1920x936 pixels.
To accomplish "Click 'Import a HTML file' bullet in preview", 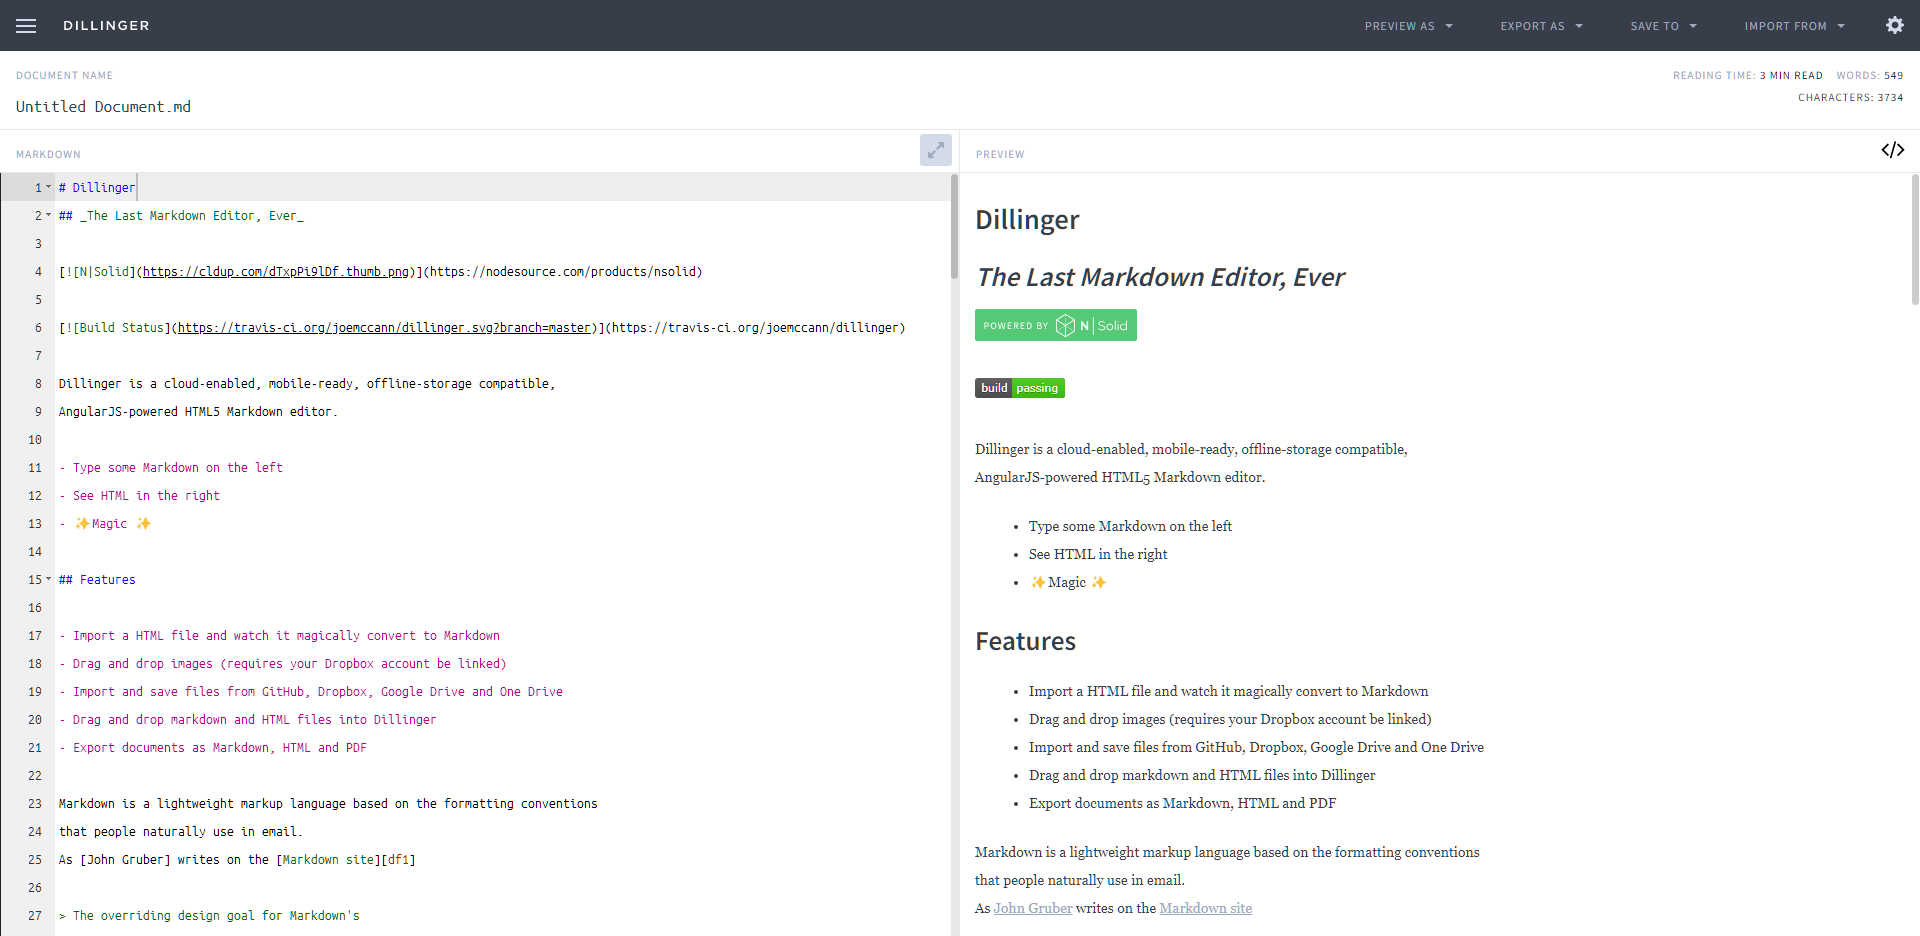I will click(x=1228, y=691).
